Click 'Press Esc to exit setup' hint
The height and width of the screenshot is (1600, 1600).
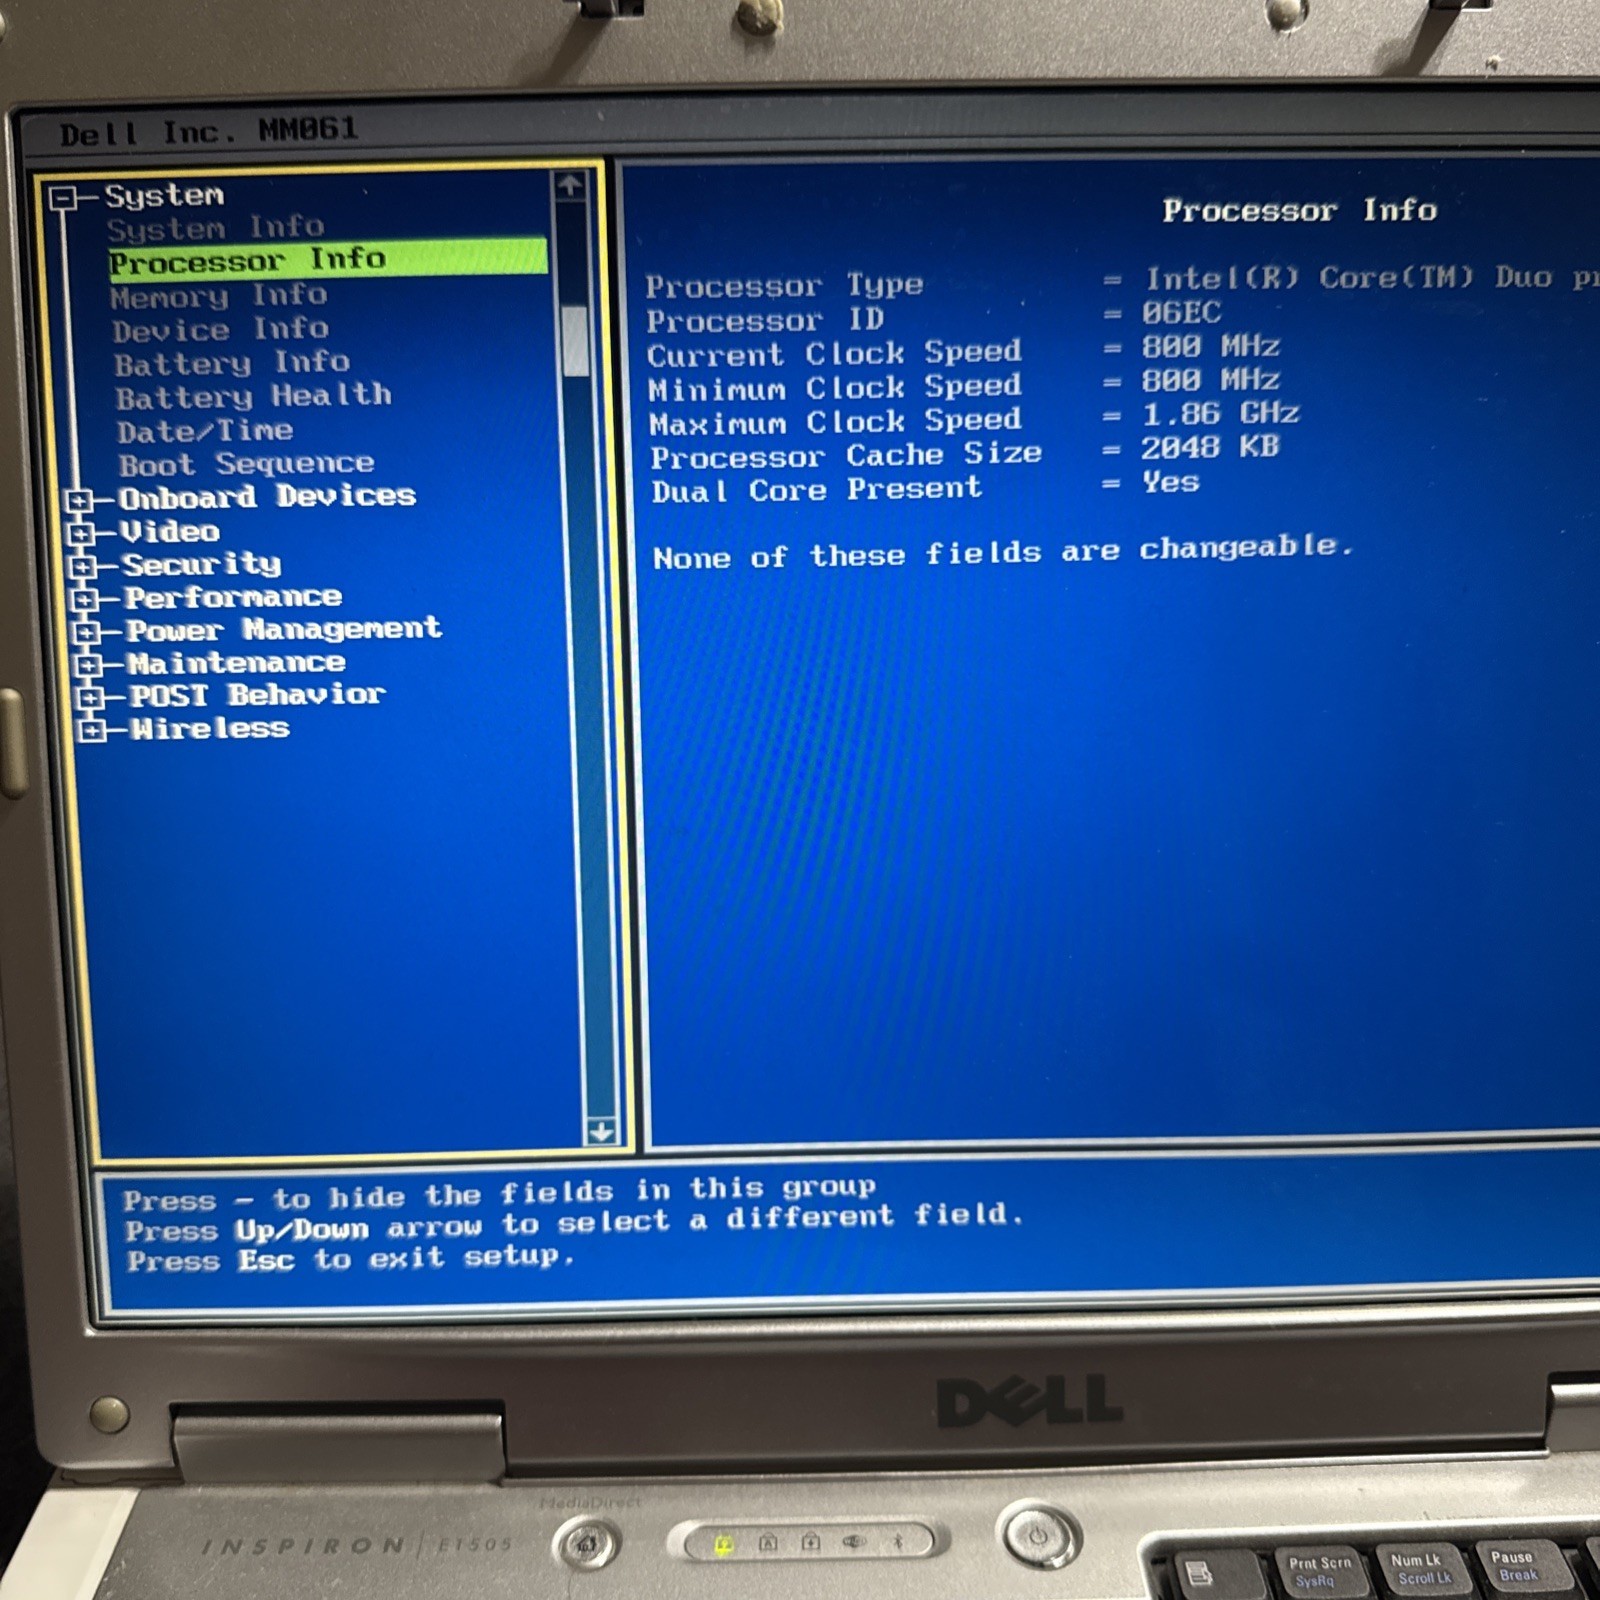(x=350, y=1259)
